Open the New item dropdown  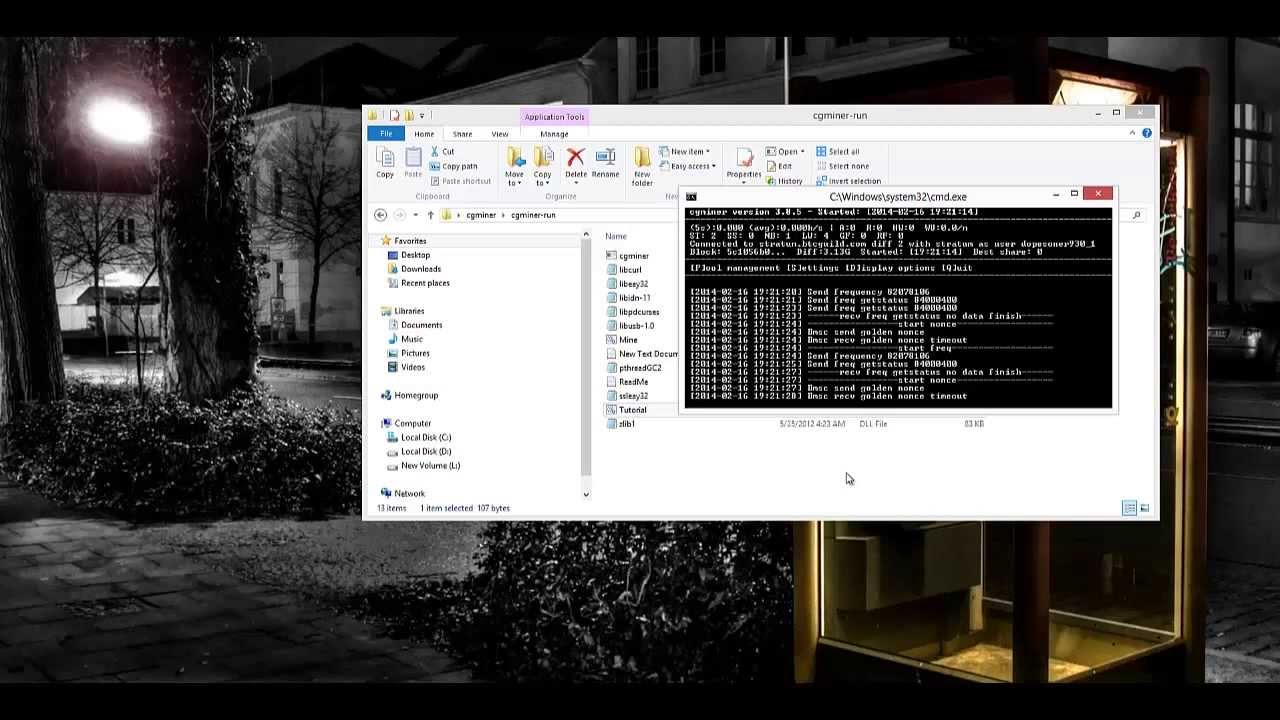click(x=686, y=152)
